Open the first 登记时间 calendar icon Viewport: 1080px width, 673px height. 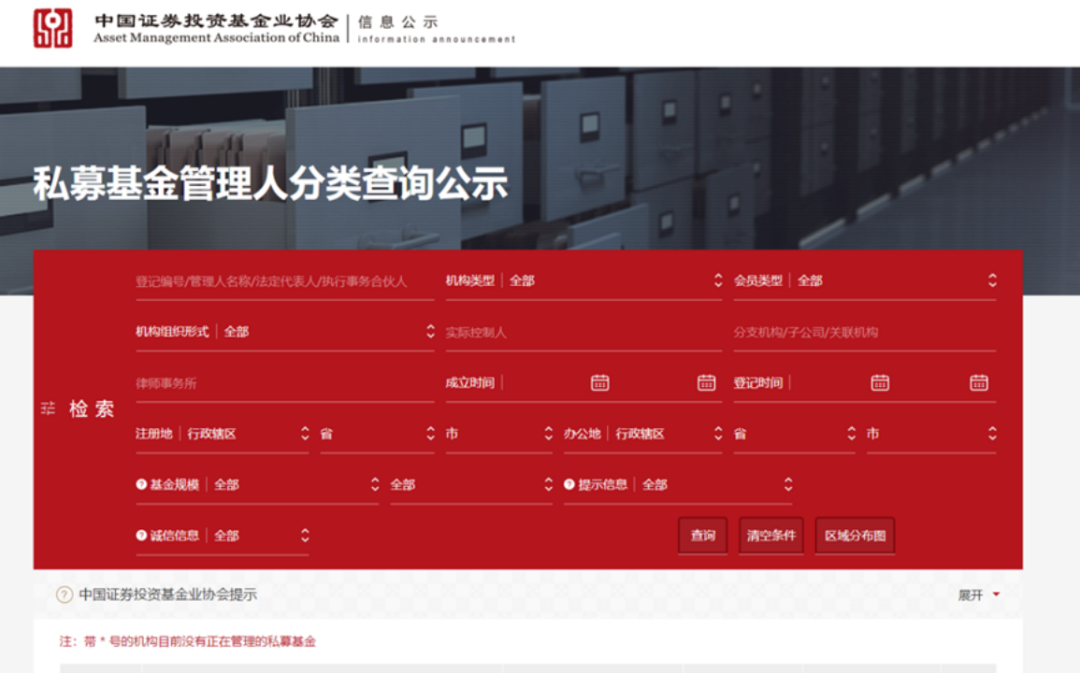pos(880,382)
